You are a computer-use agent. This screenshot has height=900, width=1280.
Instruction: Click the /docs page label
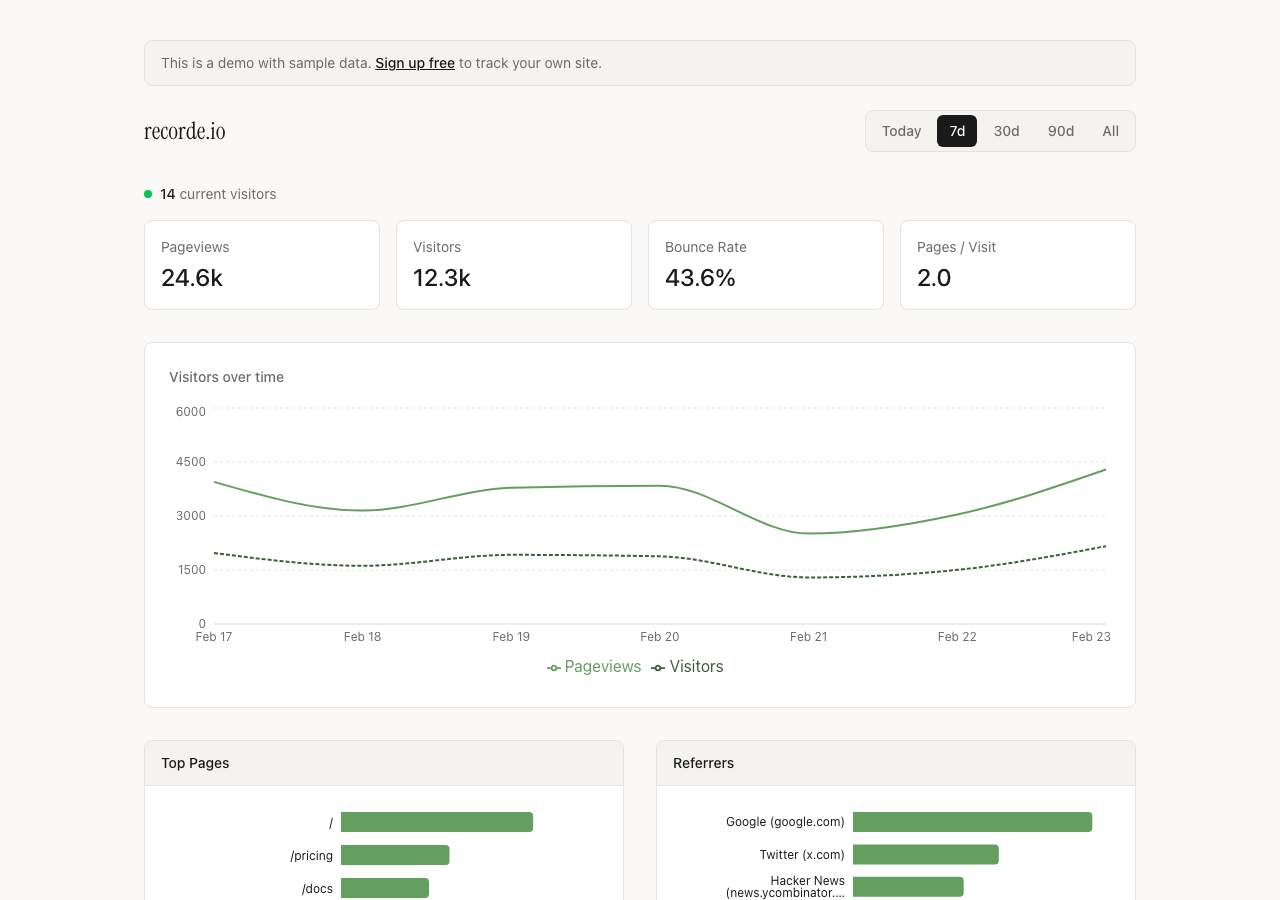tap(317, 889)
